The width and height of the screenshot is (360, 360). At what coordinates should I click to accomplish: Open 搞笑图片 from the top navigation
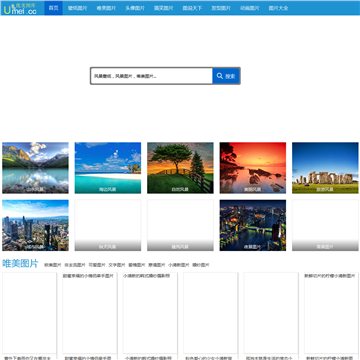(164, 8)
